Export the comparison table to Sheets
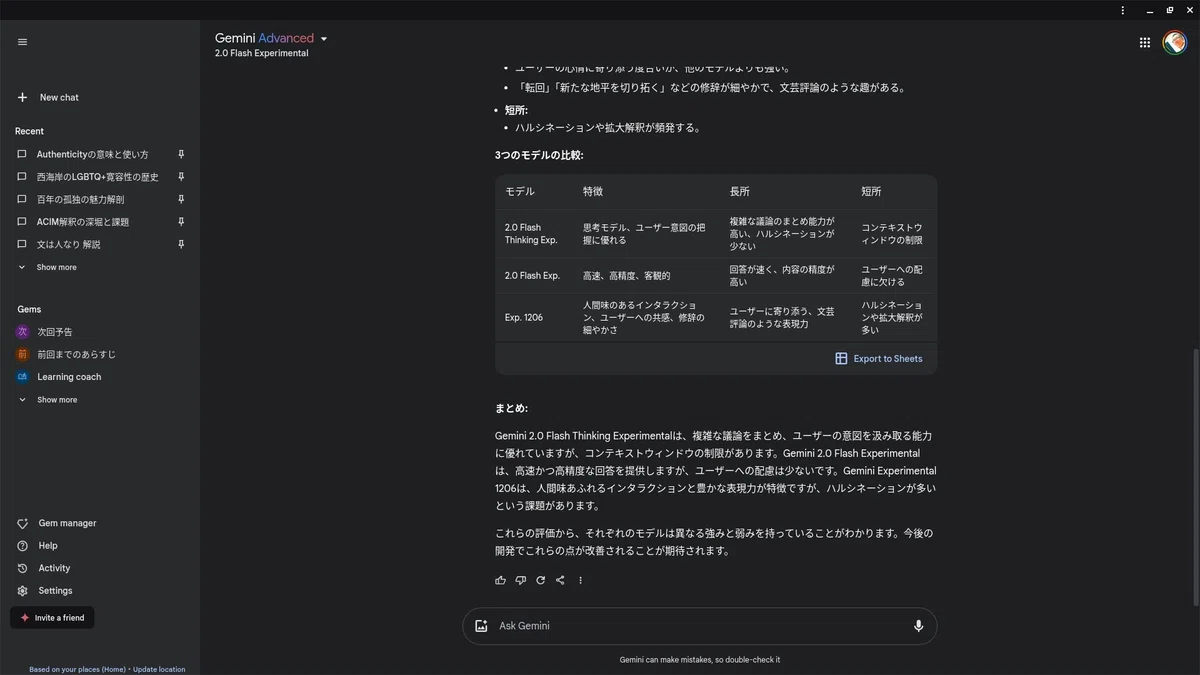The height and width of the screenshot is (675, 1200). [x=878, y=359]
